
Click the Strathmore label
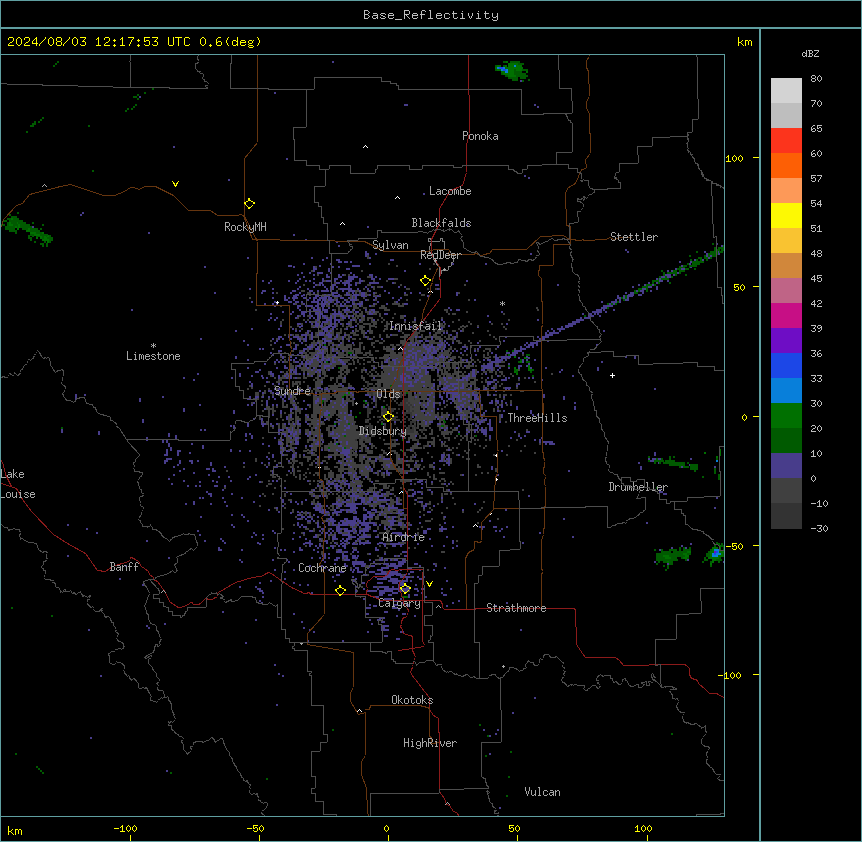(x=516, y=608)
